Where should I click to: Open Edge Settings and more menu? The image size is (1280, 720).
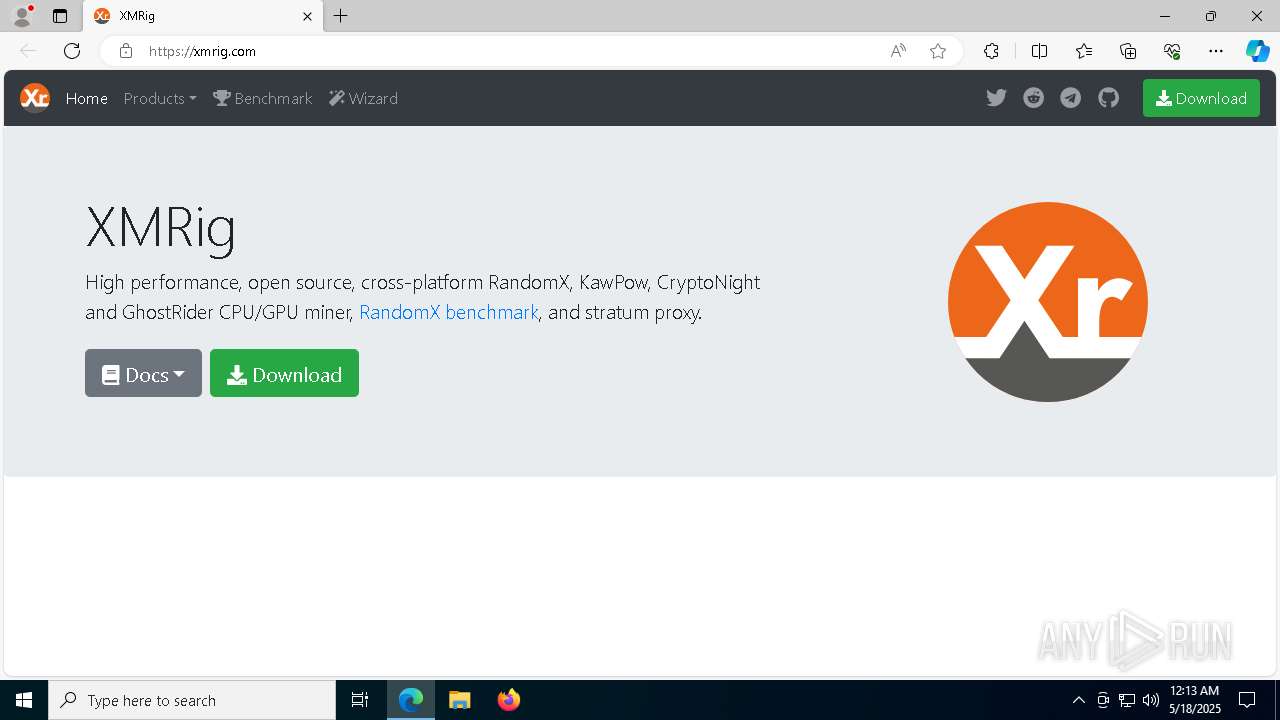point(1216,51)
